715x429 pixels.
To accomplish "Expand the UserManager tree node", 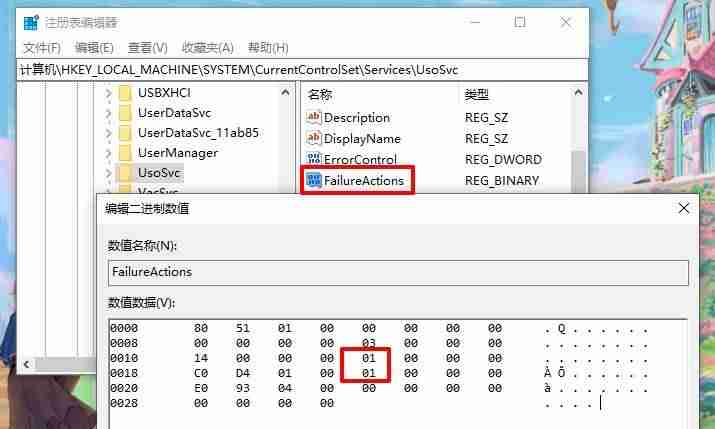I will pos(108,153).
